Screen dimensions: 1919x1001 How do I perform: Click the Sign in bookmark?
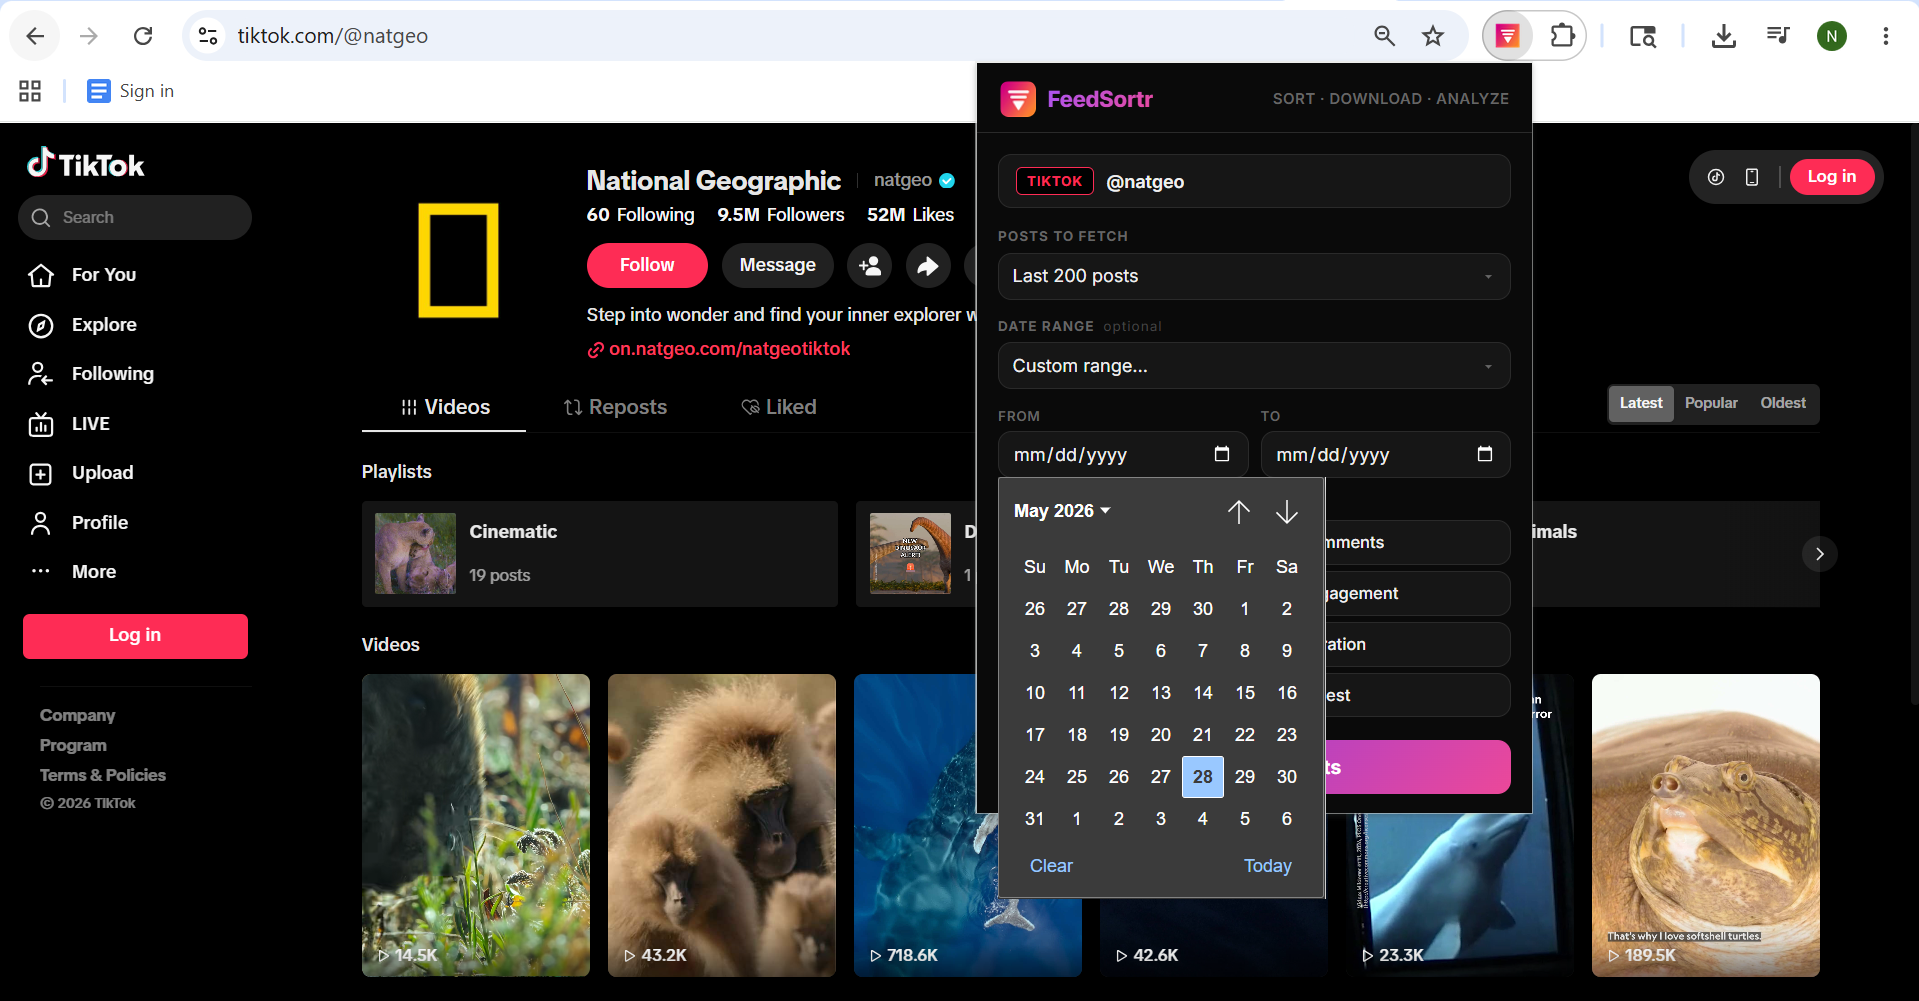point(130,91)
